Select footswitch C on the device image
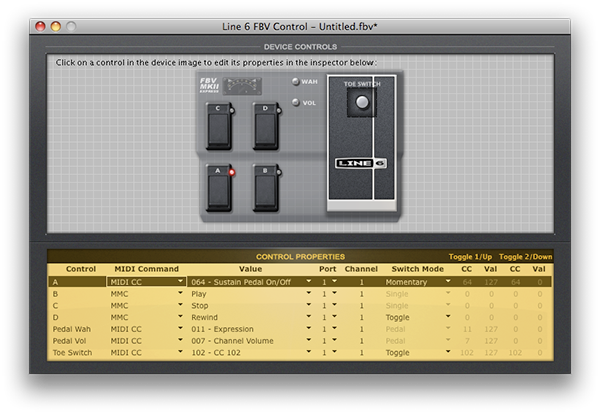 click(219, 126)
